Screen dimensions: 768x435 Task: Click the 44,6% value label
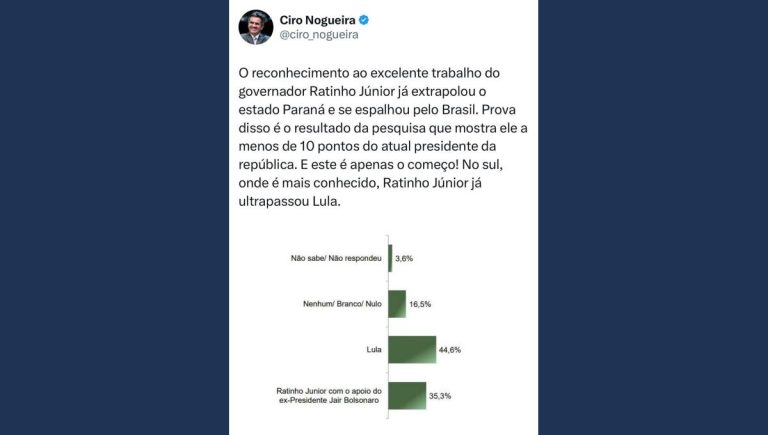(x=450, y=350)
